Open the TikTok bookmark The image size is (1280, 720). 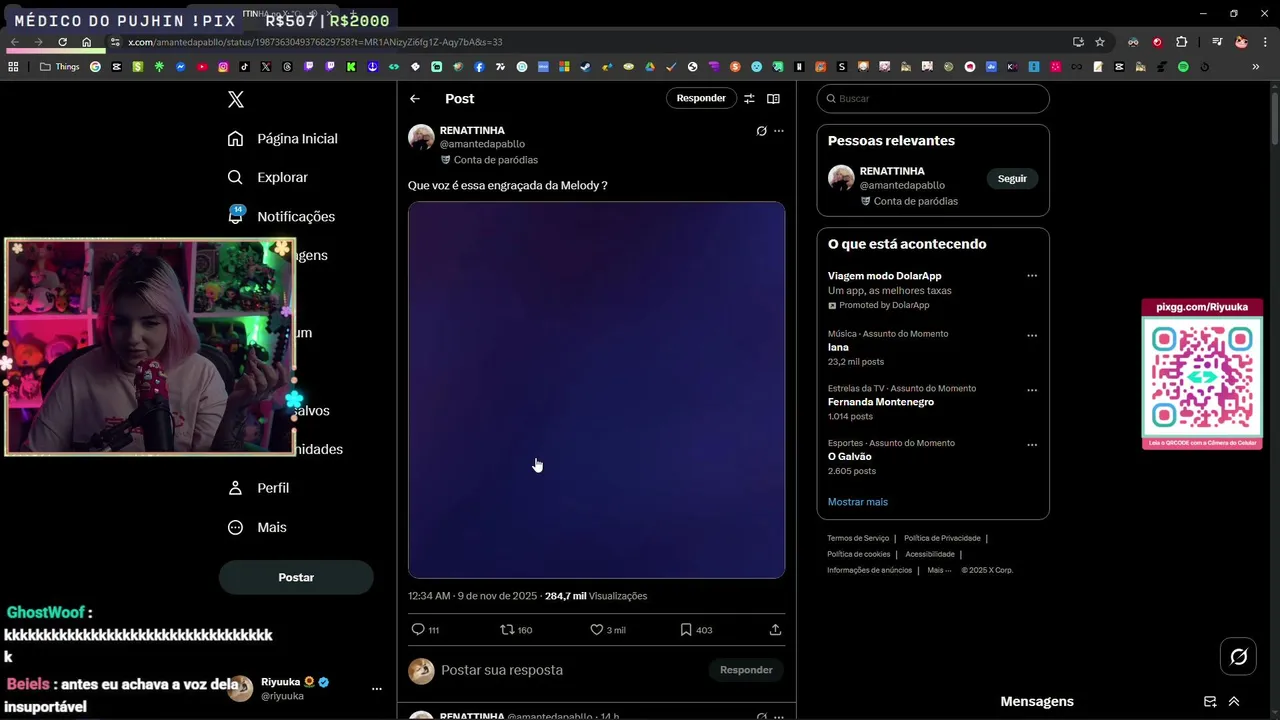(245, 67)
